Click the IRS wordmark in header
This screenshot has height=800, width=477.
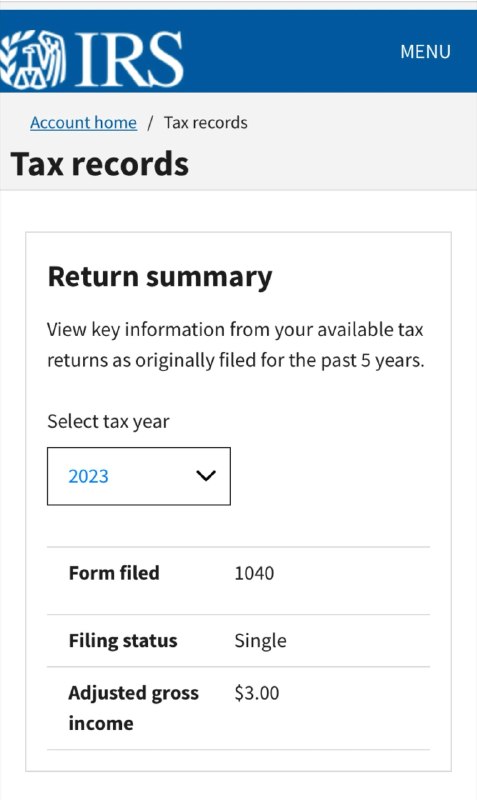129,59
